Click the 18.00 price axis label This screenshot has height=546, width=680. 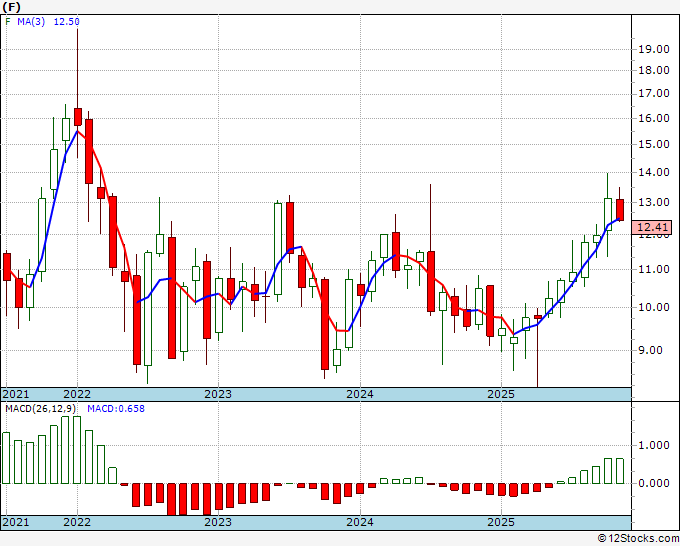click(654, 70)
